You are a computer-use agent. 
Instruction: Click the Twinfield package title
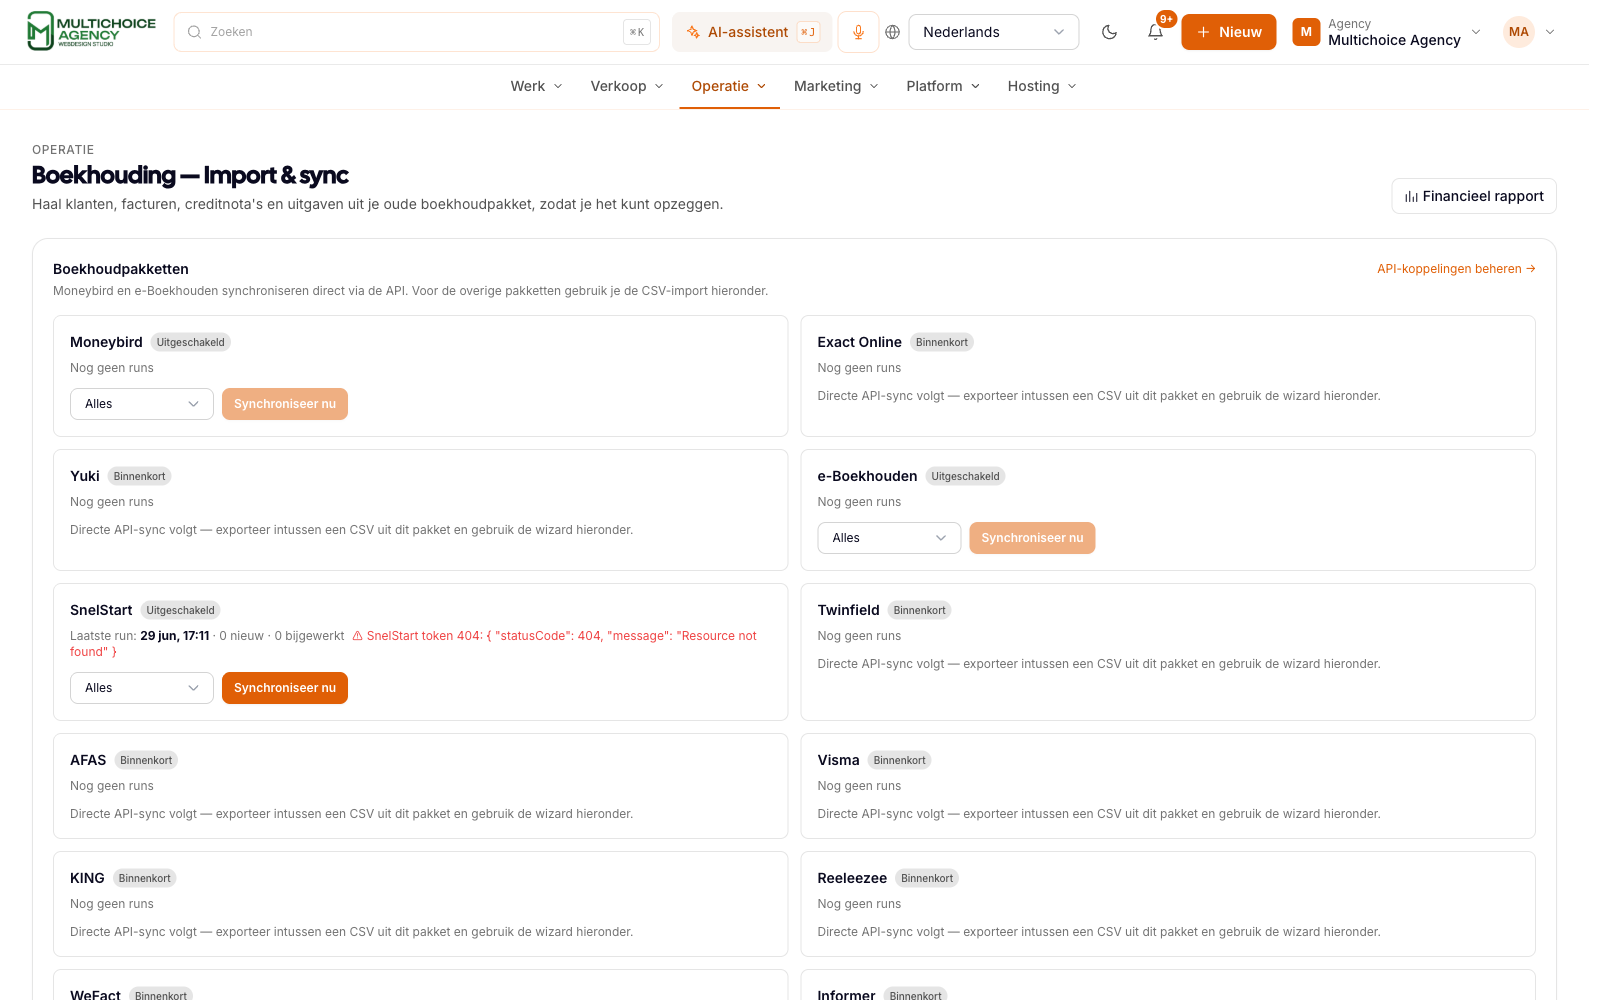(x=849, y=610)
